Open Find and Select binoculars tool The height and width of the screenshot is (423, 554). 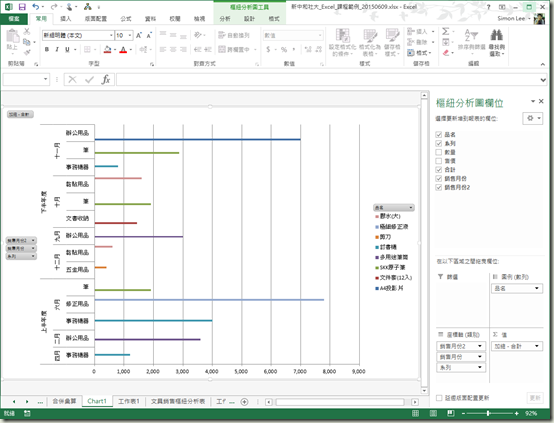pos(497,43)
